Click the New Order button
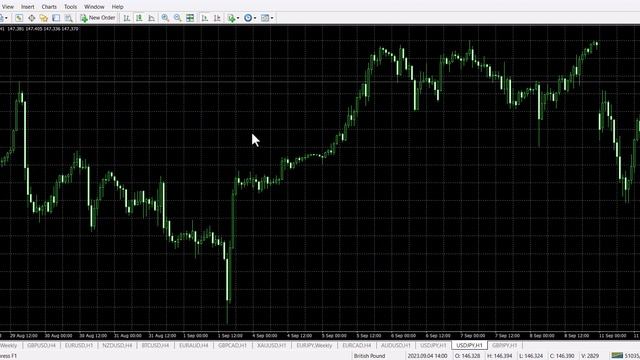640x360 pixels. coord(98,18)
